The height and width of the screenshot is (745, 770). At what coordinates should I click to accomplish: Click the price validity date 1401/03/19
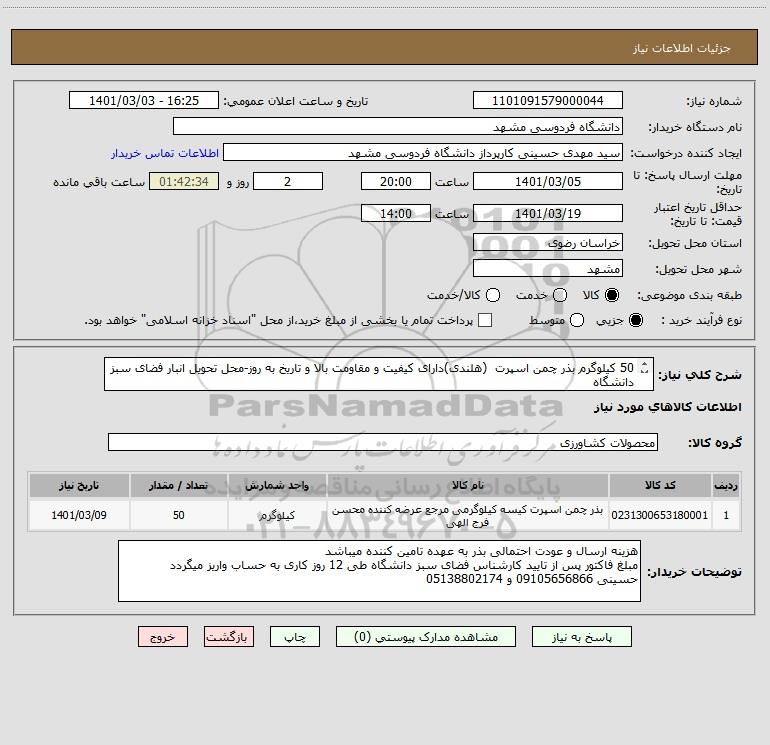(548, 213)
